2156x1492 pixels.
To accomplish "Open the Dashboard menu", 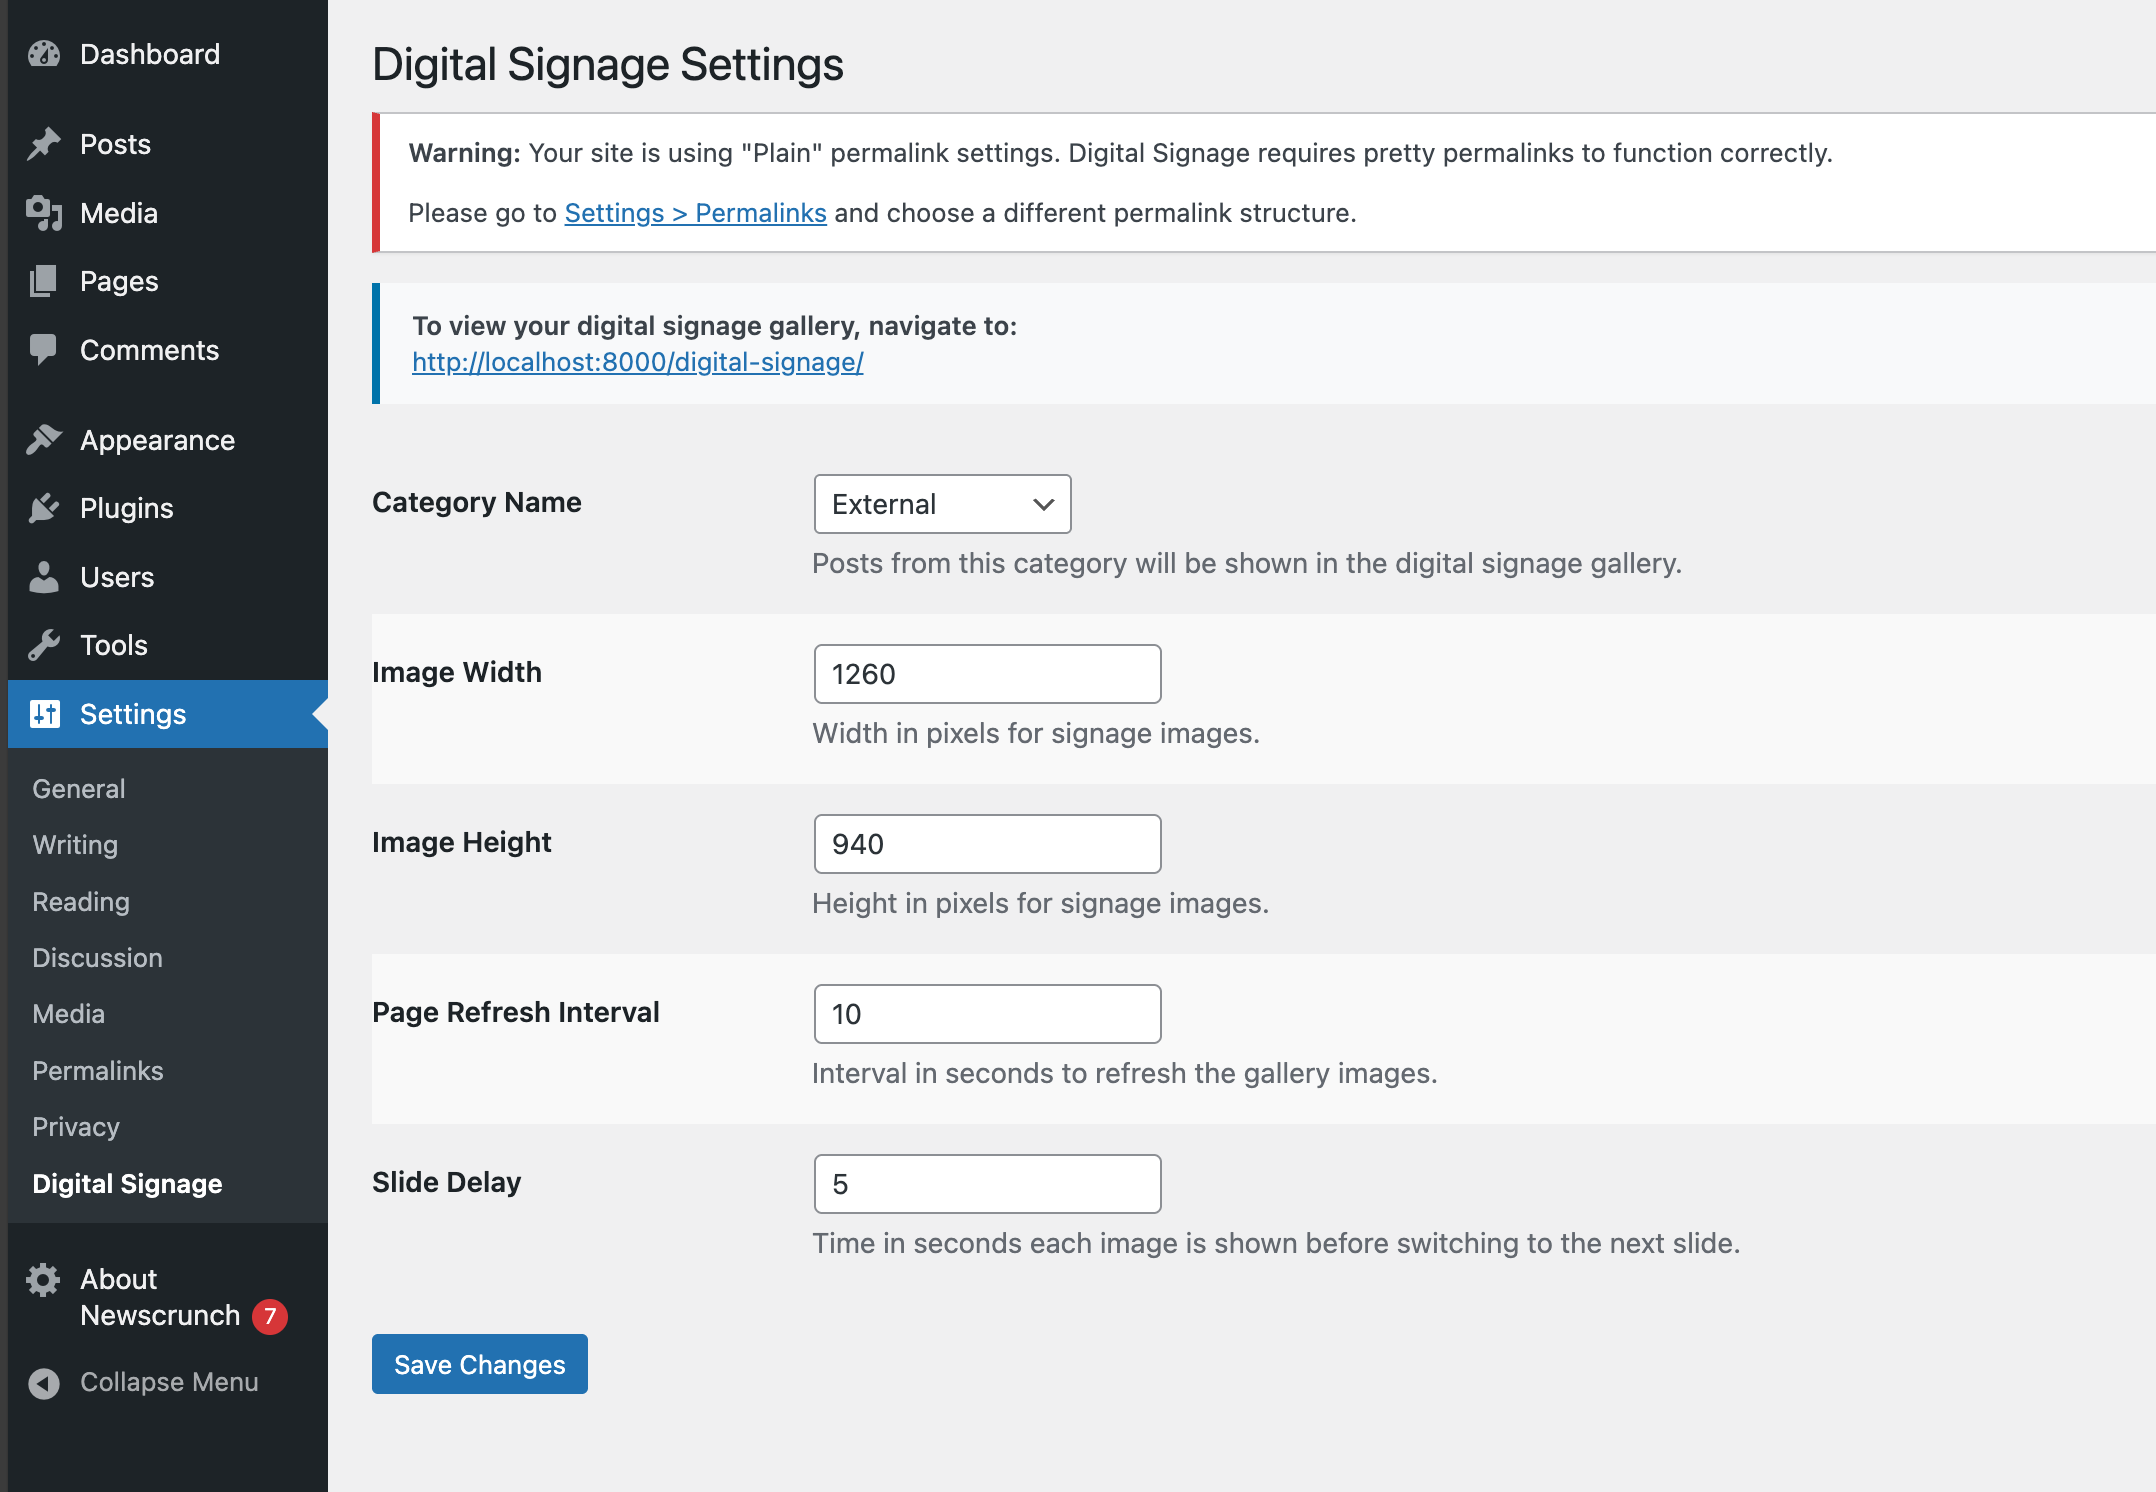I will click(x=168, y=54).
